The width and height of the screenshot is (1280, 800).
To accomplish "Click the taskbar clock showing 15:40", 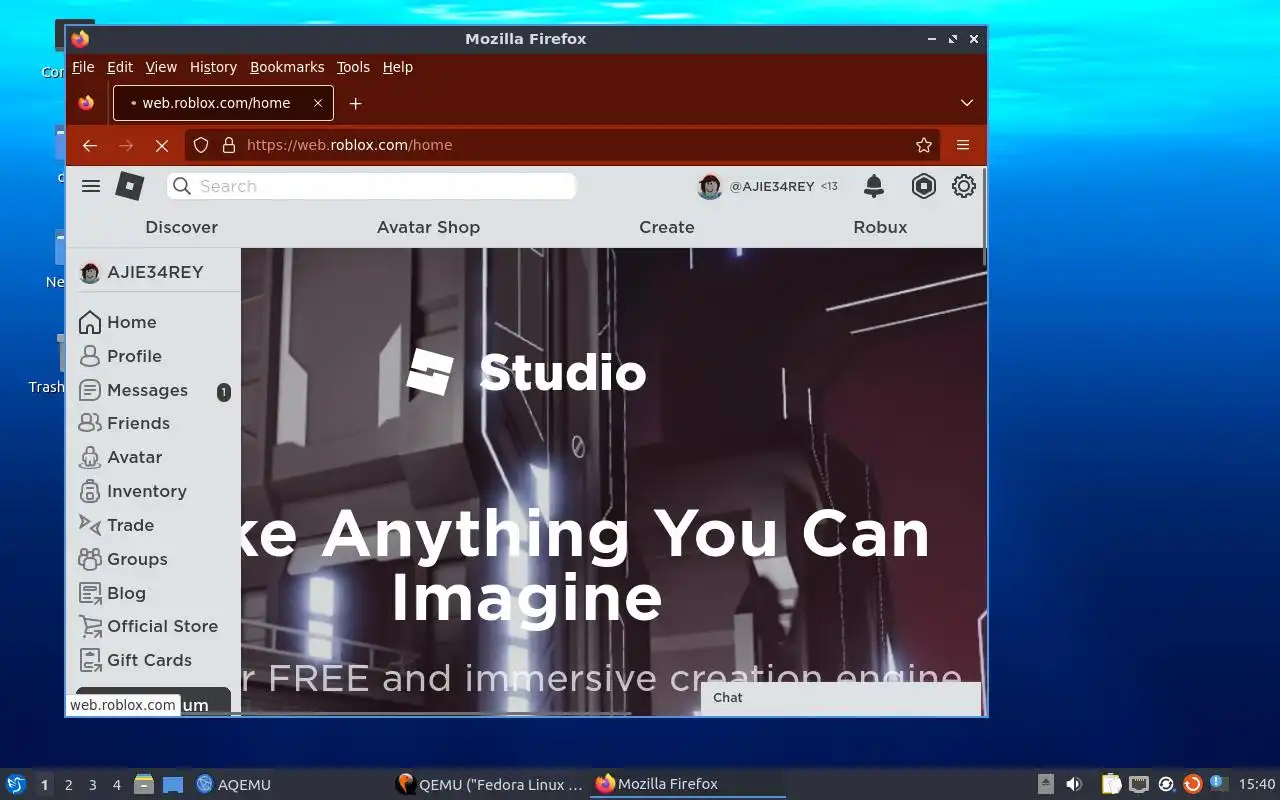I will click(1257, 785).
